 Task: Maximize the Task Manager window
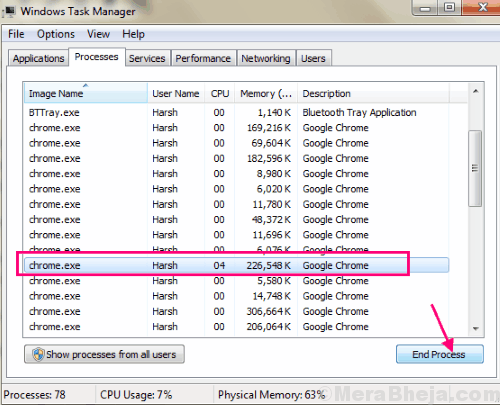(449, 8)
